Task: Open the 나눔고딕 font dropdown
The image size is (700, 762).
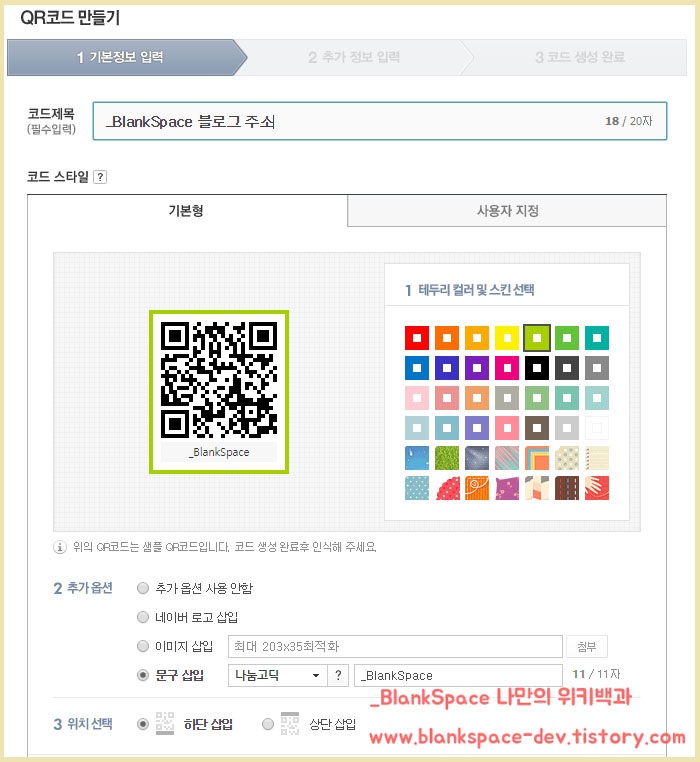Action: (x=277, y=675)
